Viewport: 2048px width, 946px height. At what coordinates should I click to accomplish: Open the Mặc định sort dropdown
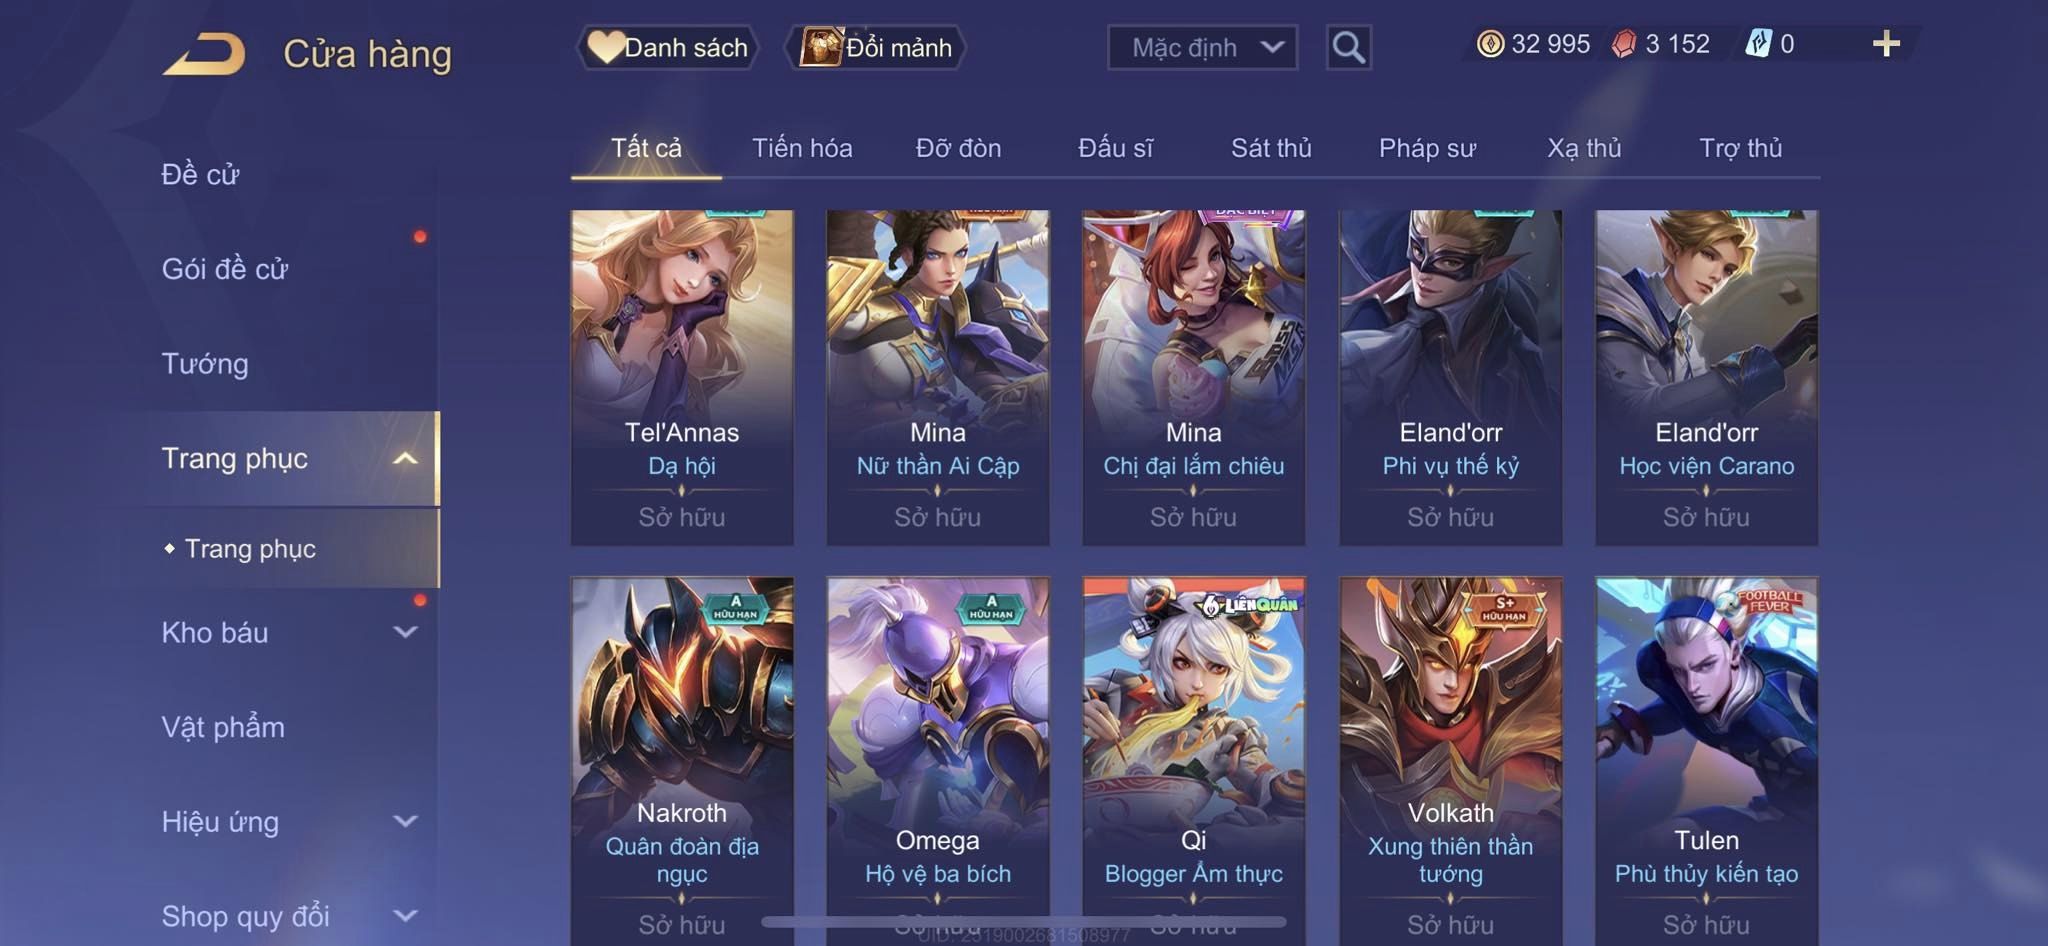[1202, 47]
